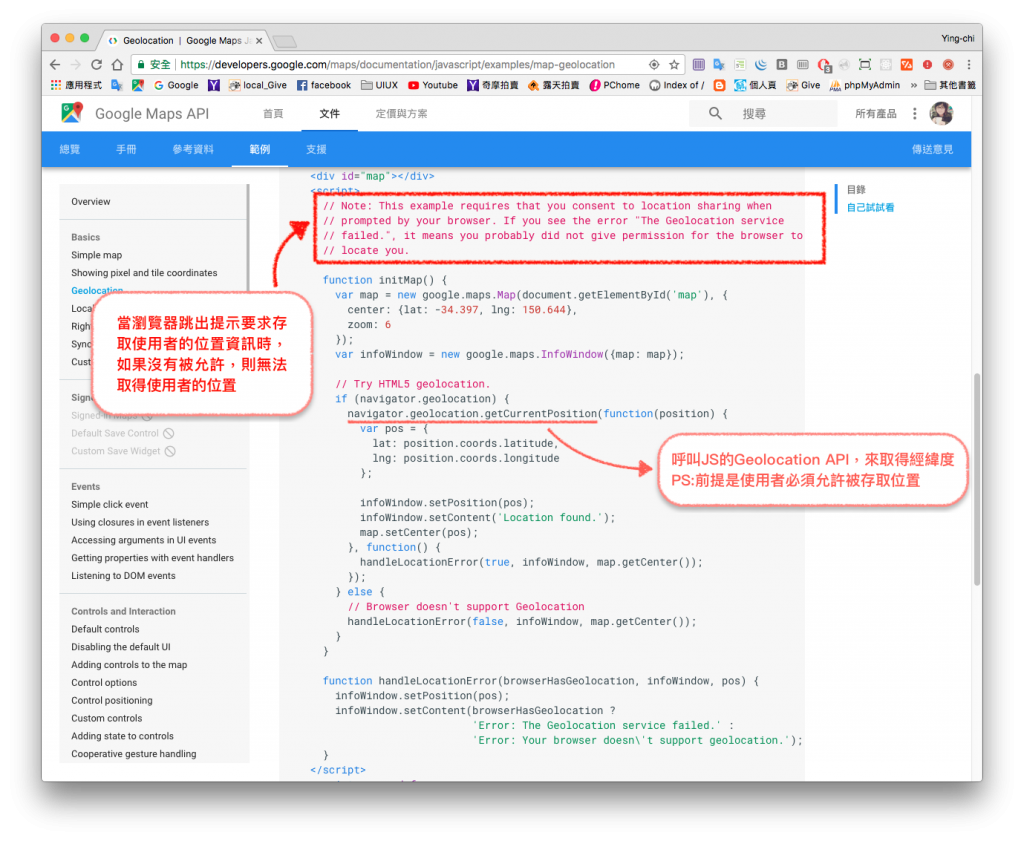Open the PChome bookmark

[x=615, y=85]
